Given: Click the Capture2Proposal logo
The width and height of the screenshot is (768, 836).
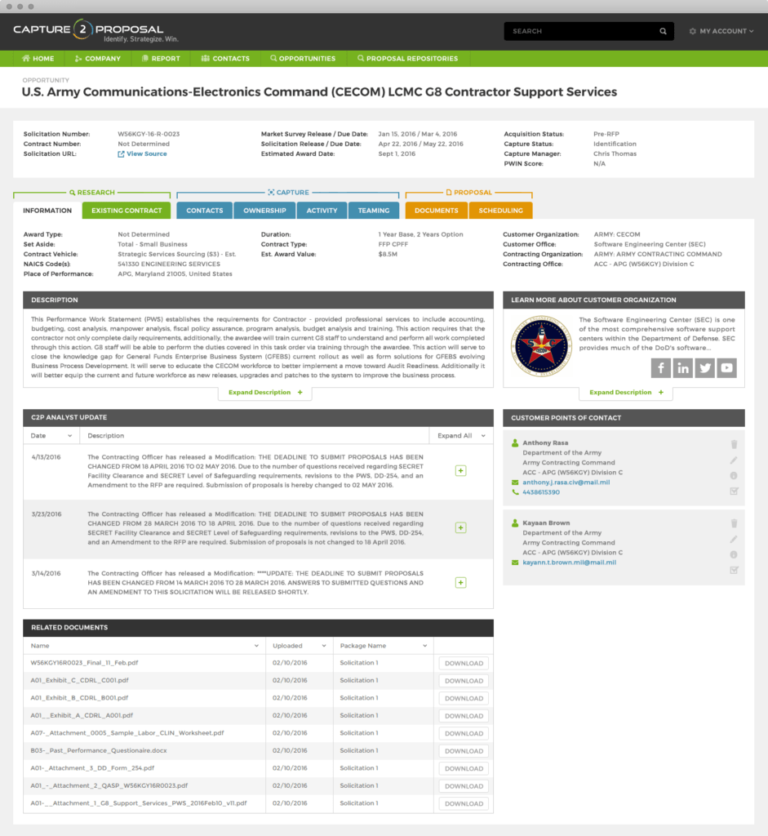Looking at the screenshot, I should click(x=95, y=31).
